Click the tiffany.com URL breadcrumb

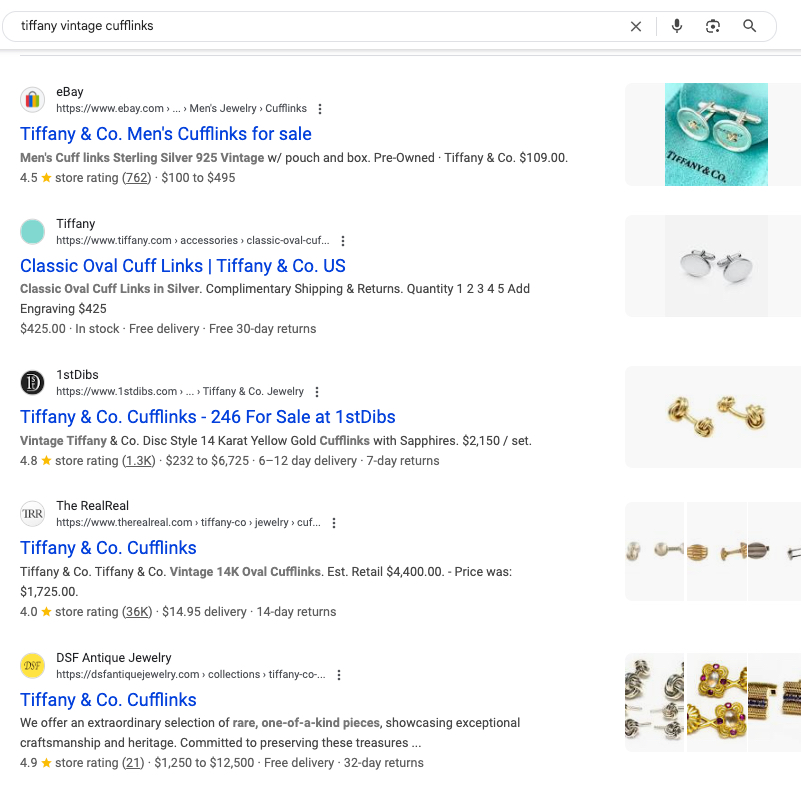coord(193,240)
